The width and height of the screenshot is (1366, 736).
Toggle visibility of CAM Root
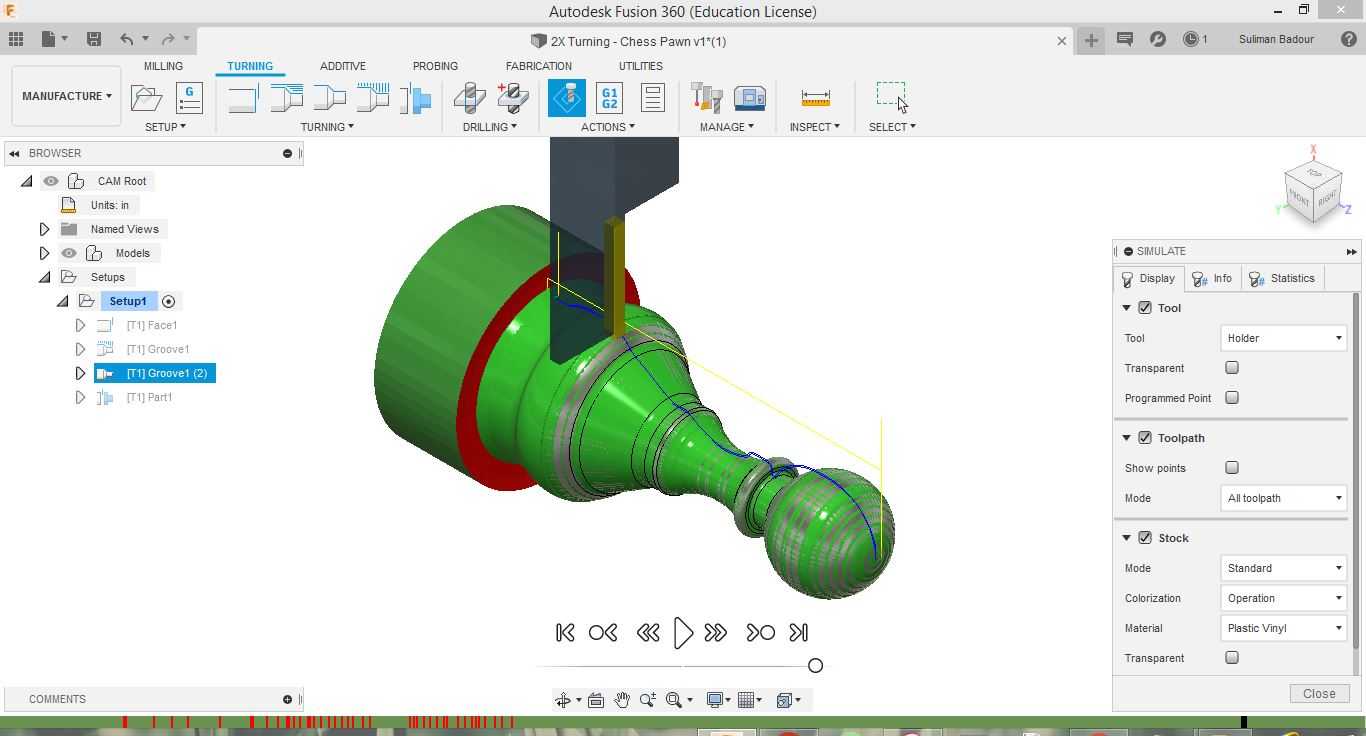51,181
